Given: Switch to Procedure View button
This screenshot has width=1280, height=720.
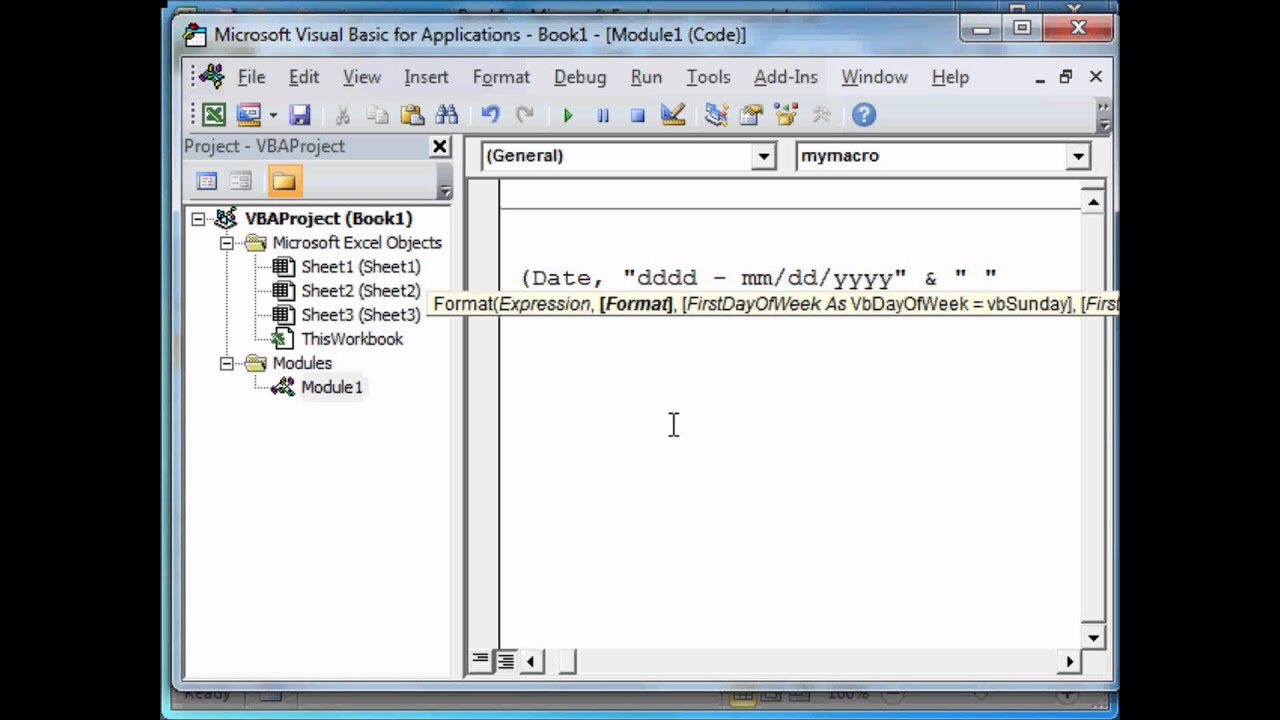Looking at the screenshot, I should pos(481,660).
